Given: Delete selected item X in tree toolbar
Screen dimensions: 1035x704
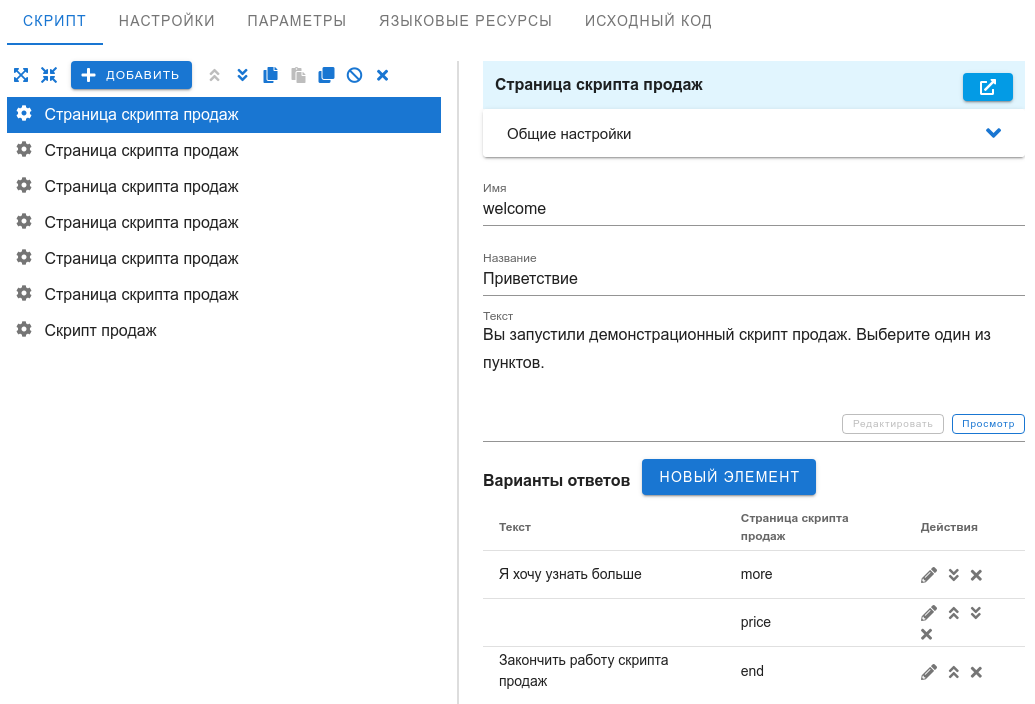Looking at the screenshot, I should tap(382, 75).
